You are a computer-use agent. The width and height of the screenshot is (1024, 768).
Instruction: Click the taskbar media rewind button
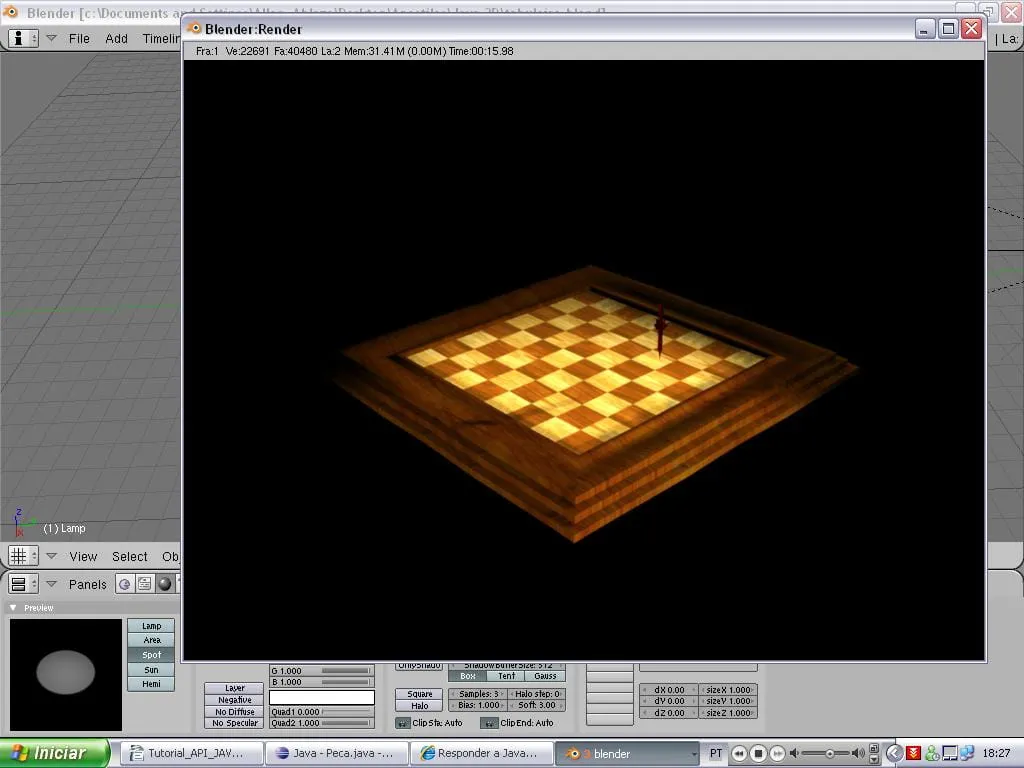coord(740,753)
